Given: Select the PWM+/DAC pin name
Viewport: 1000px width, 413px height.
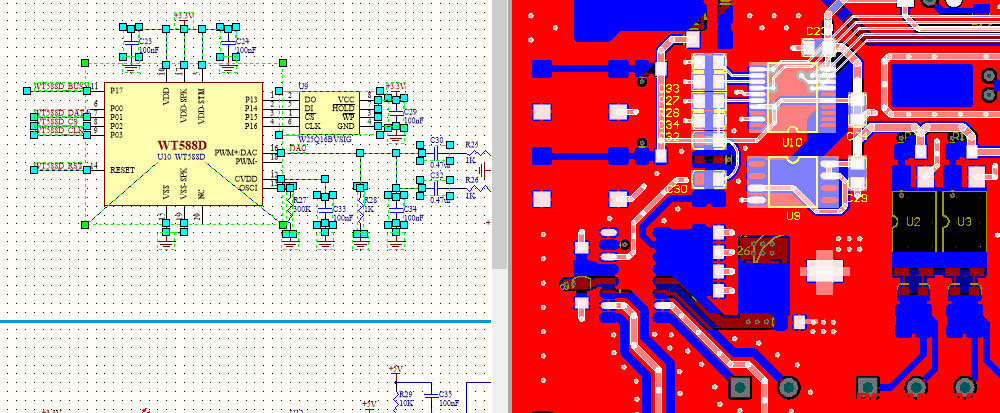Looking at the screenshot, I should point(237,152).
